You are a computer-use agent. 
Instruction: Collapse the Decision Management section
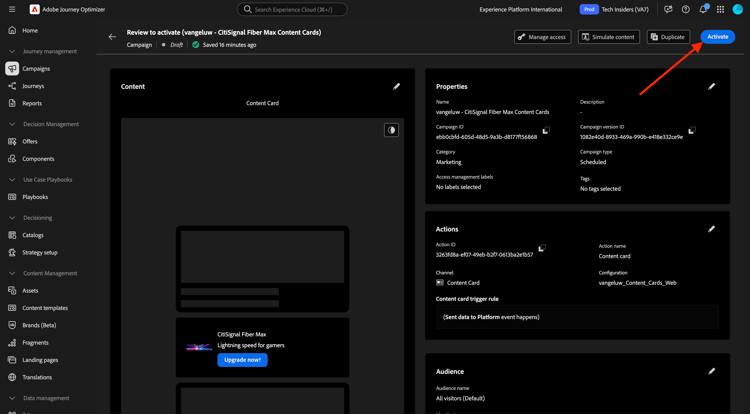[x=12, y=124]
